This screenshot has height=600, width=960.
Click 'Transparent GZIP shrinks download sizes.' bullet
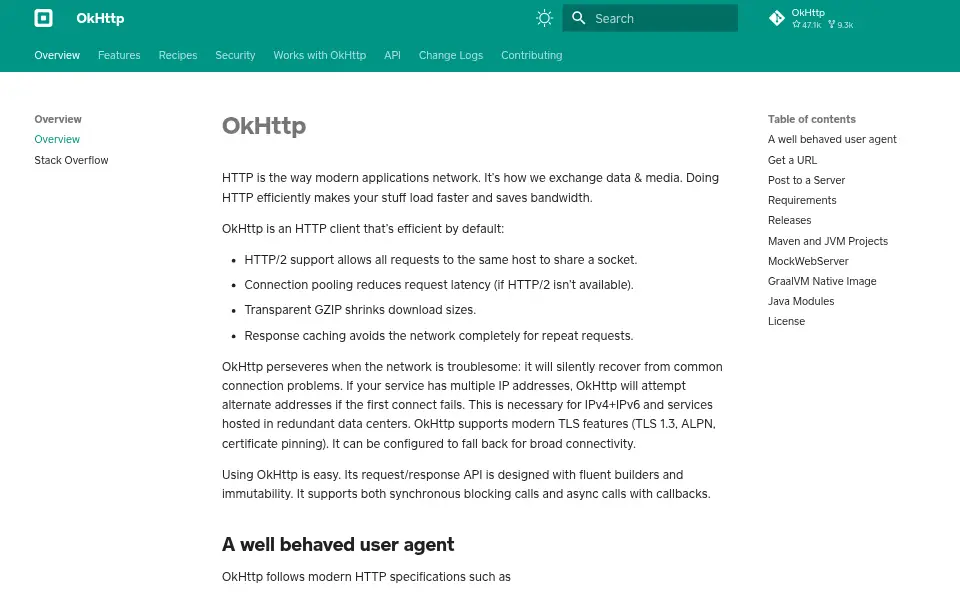360,310
